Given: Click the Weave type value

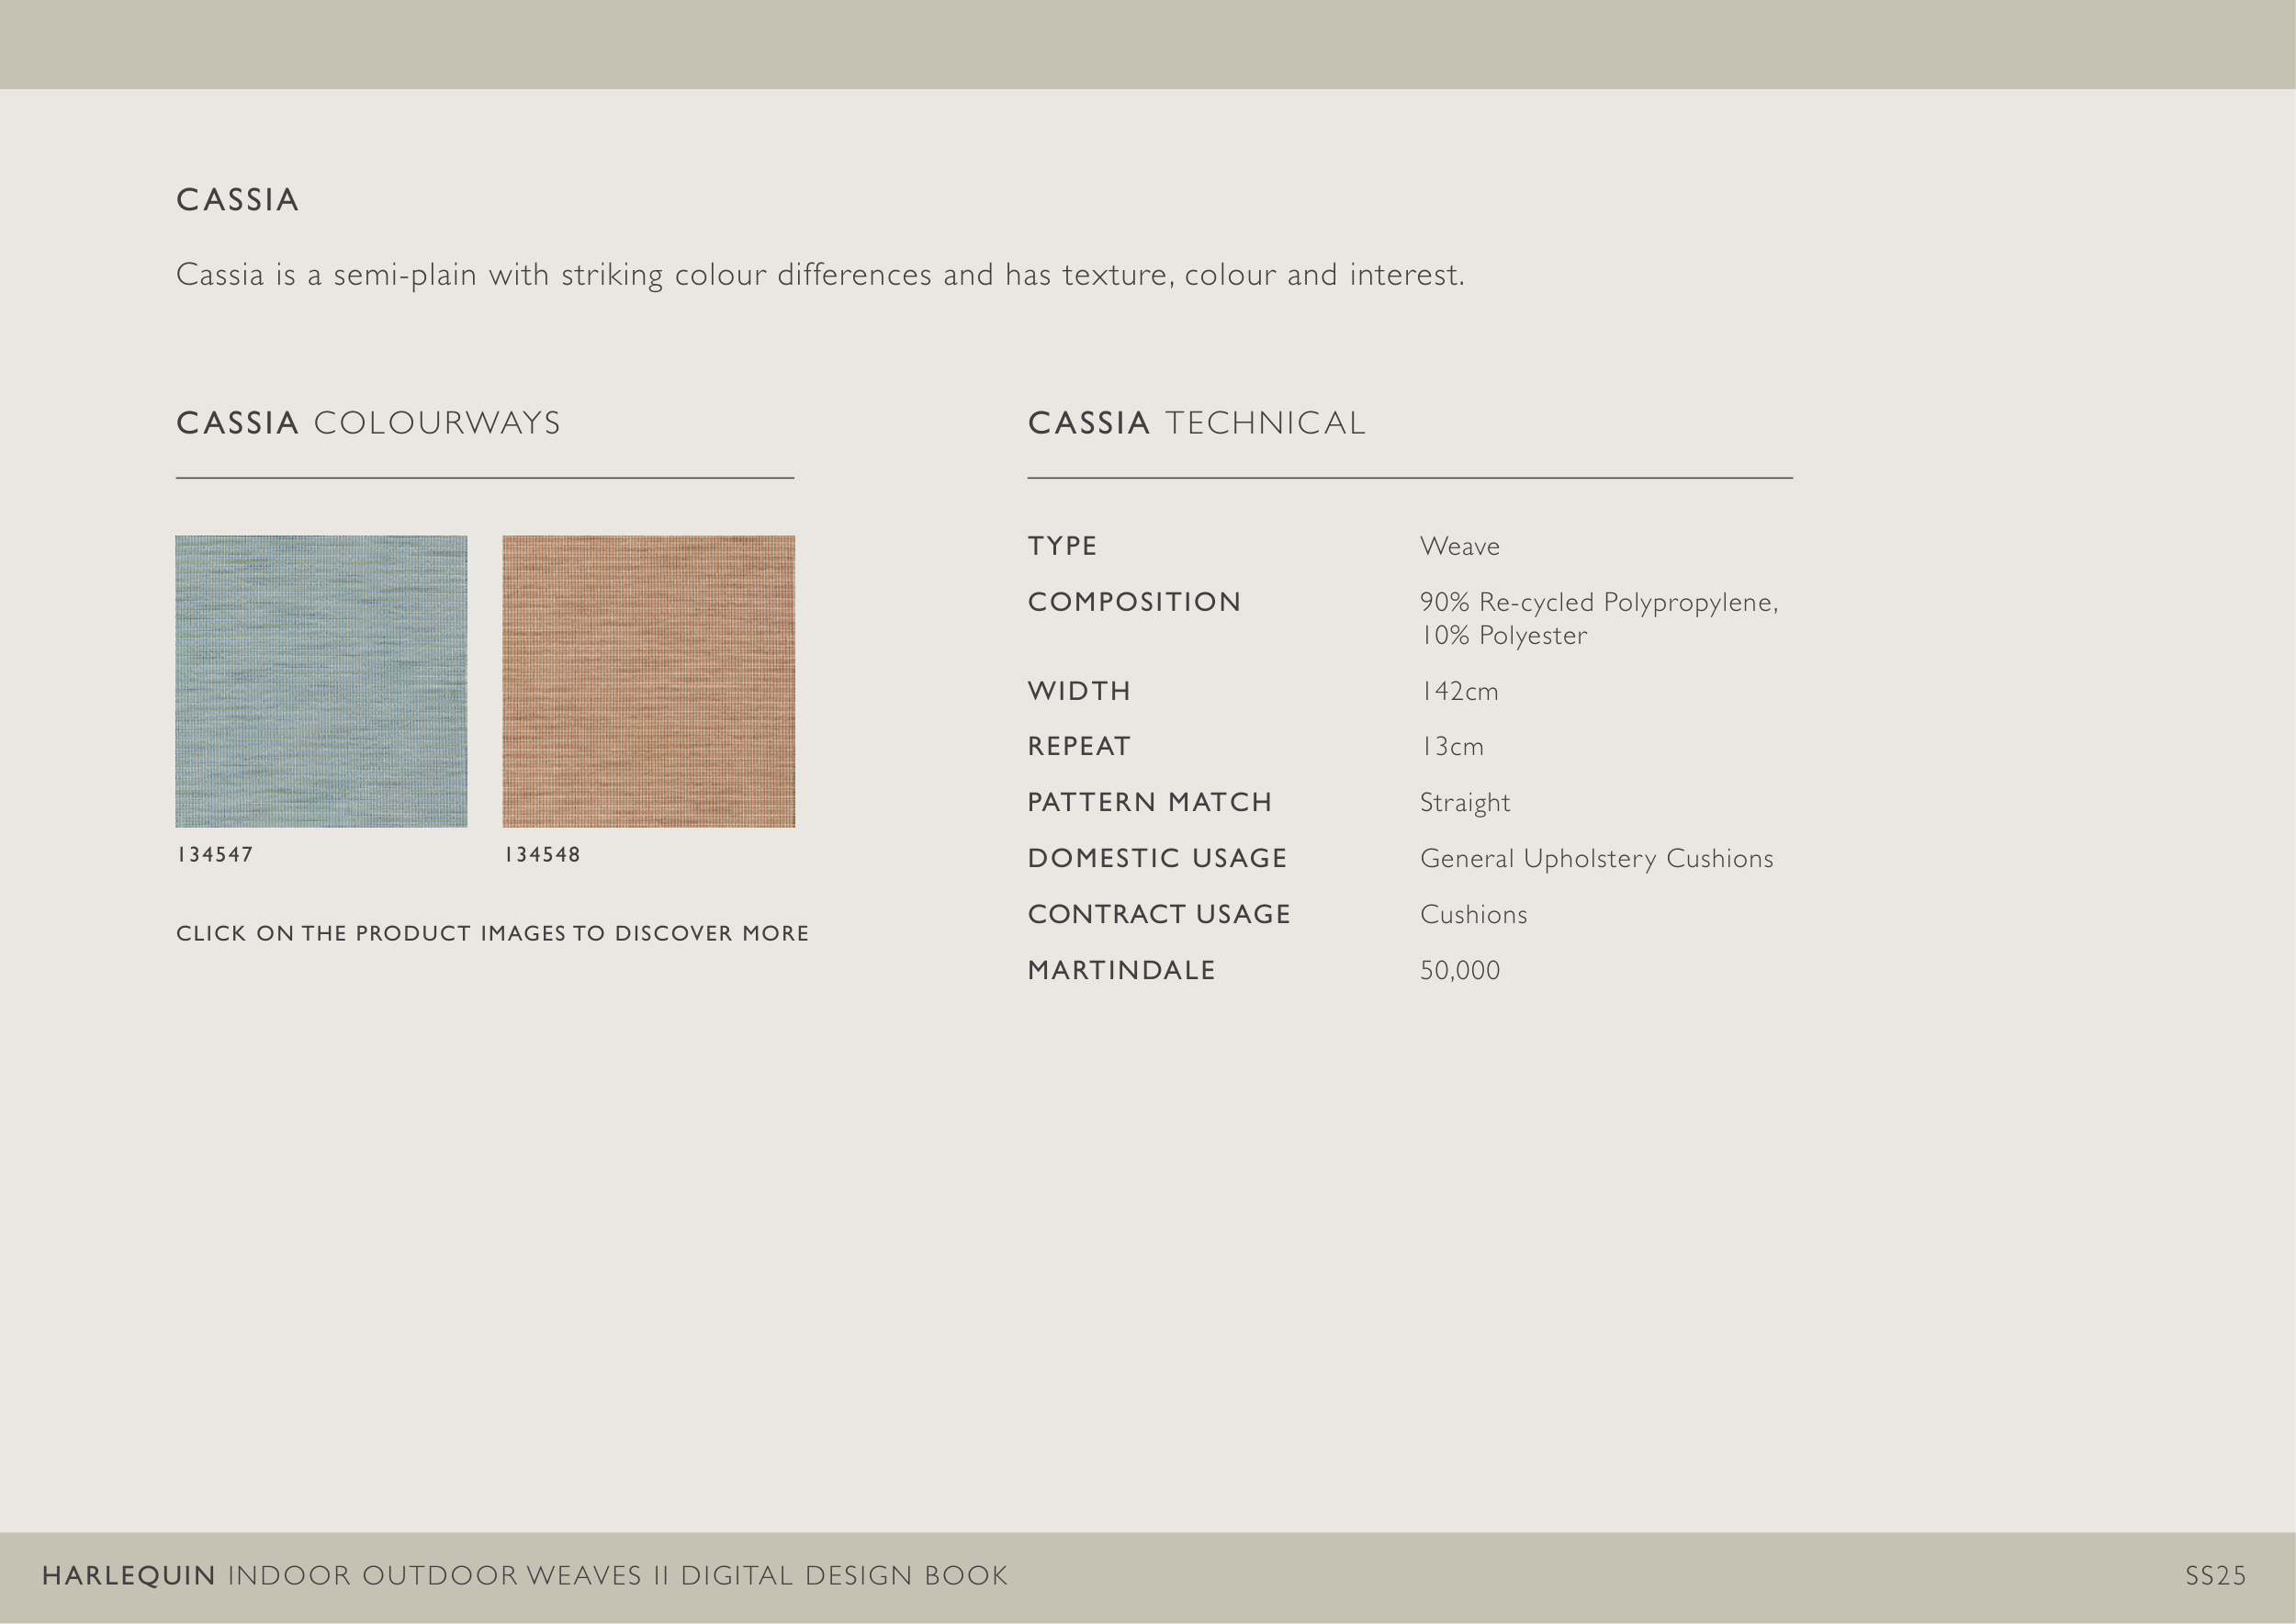Looking at the screenshot, I should click(1459, 546).
